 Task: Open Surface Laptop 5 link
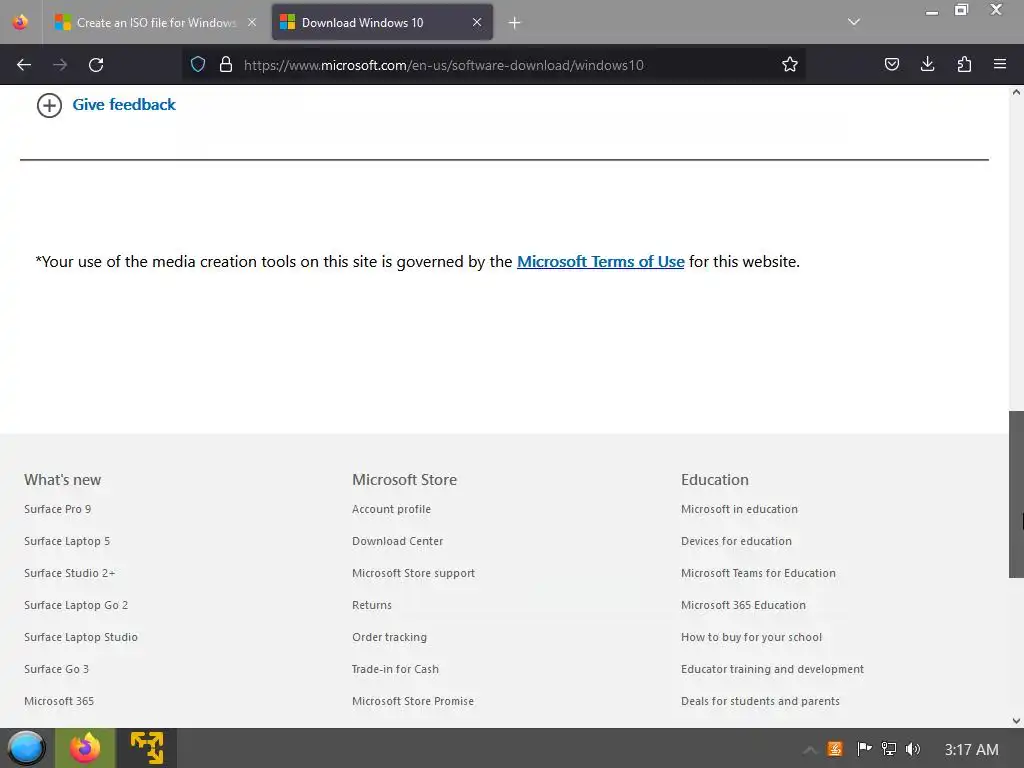coord(67,541)
